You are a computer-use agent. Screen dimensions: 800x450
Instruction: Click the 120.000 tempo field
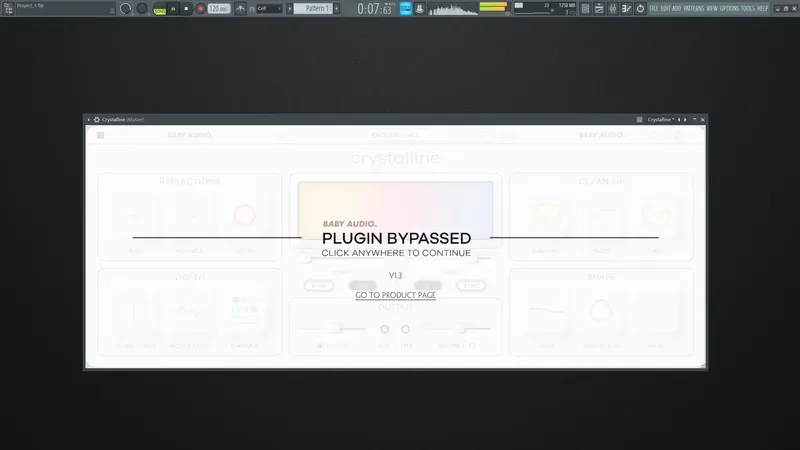click(x=219, y=9)
